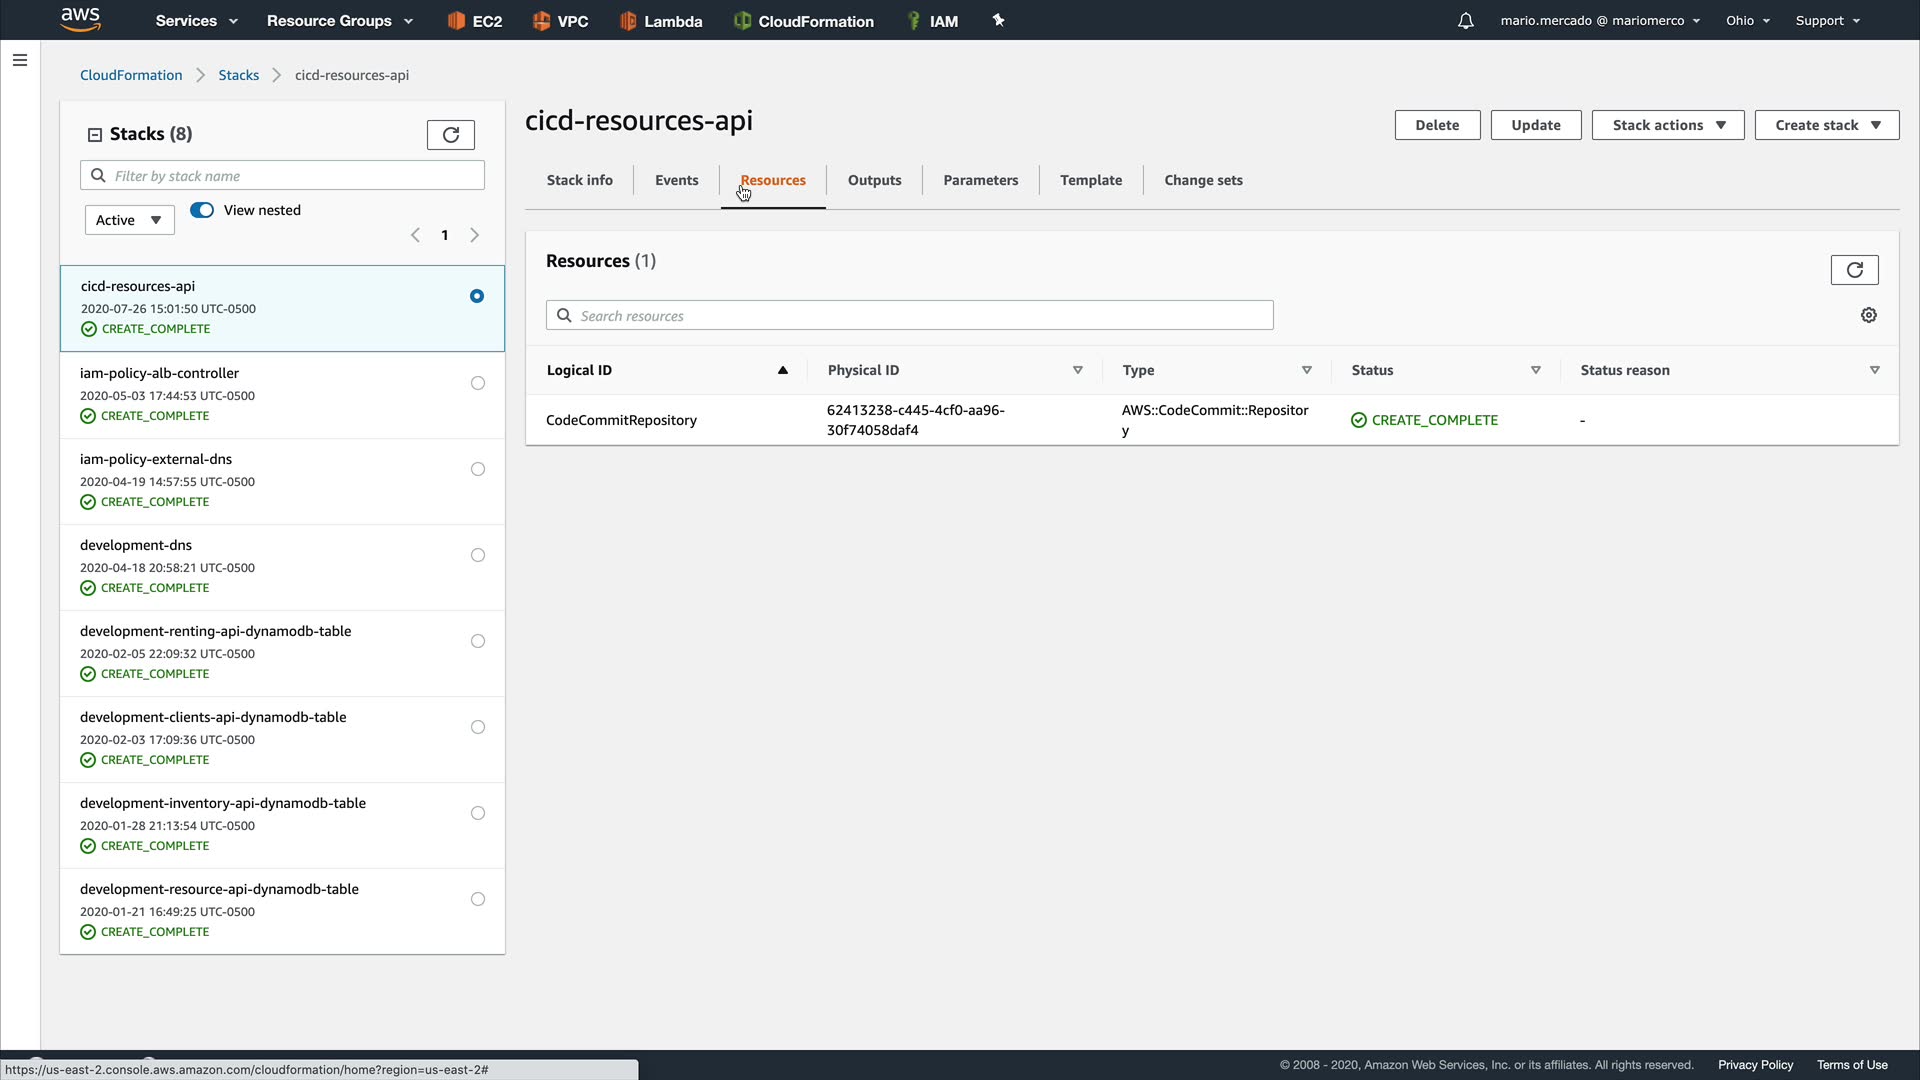Toggle the View nested switch
Image resolution: width=1920 pixels, height=1080 pixels.
pyautogui.click(x=202, y=210)
